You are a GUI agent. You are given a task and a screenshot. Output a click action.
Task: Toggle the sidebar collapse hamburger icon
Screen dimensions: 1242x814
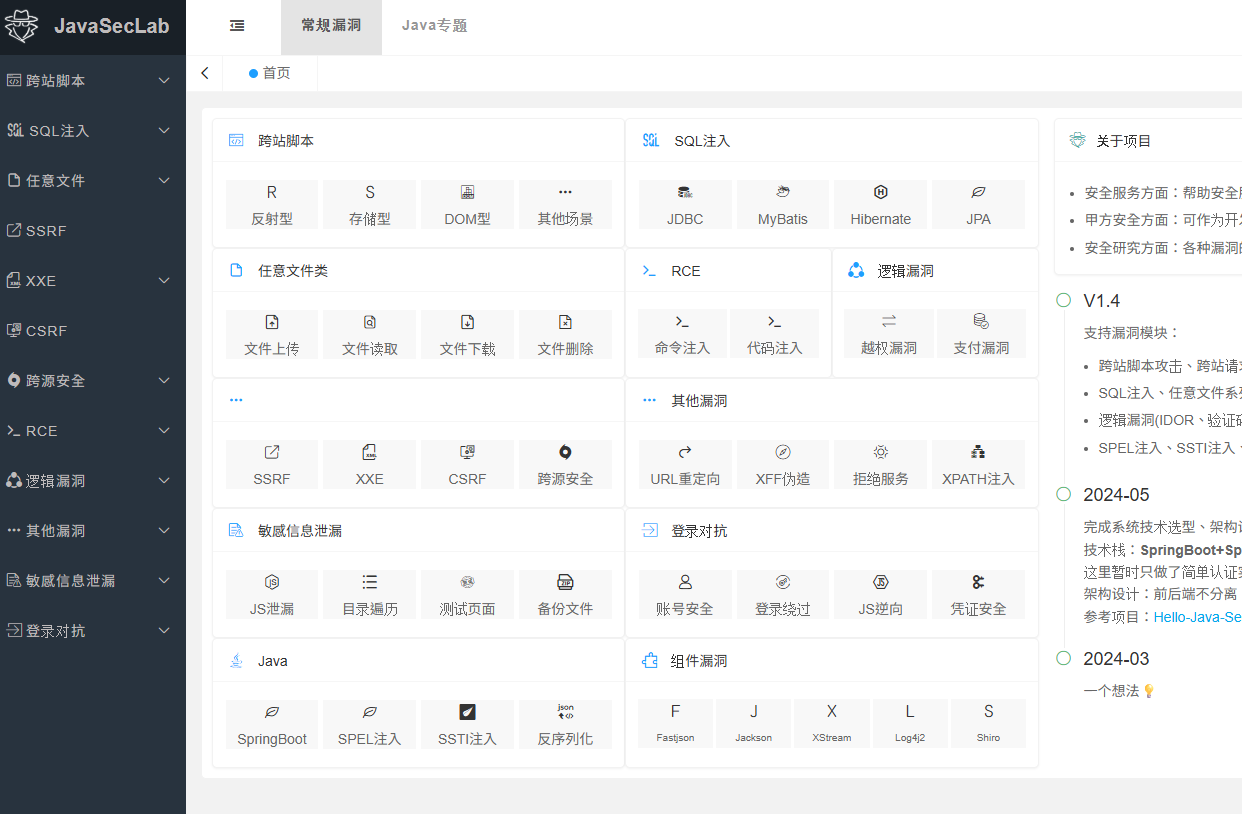pos(237,26)
